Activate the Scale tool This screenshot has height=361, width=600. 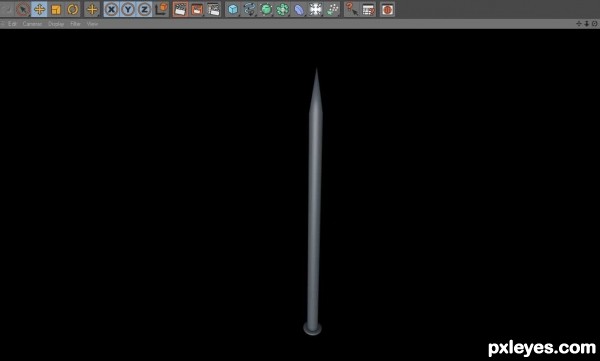click(x=56, y=9)
